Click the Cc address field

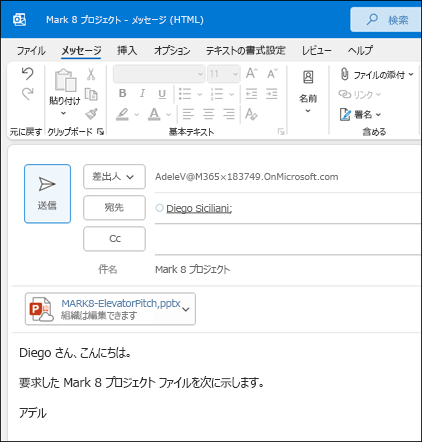[x=287, y=239]
